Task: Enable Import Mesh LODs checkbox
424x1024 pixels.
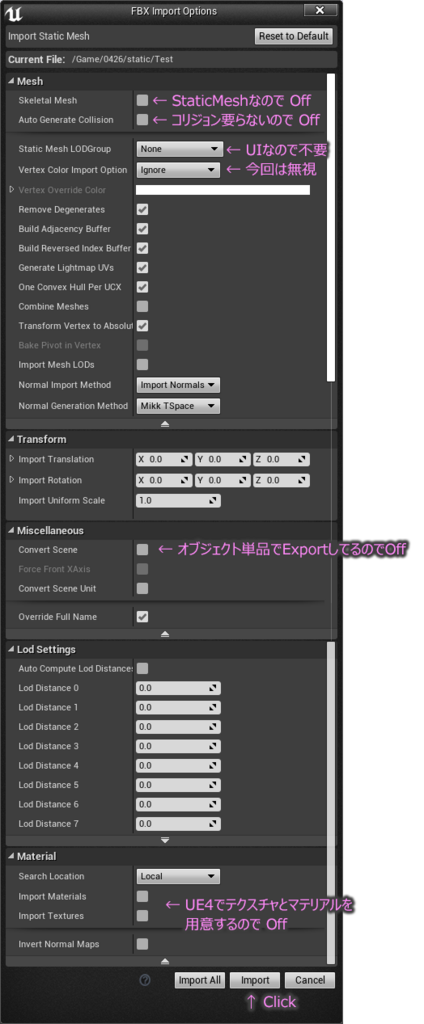Action: (x=142, y=364)
